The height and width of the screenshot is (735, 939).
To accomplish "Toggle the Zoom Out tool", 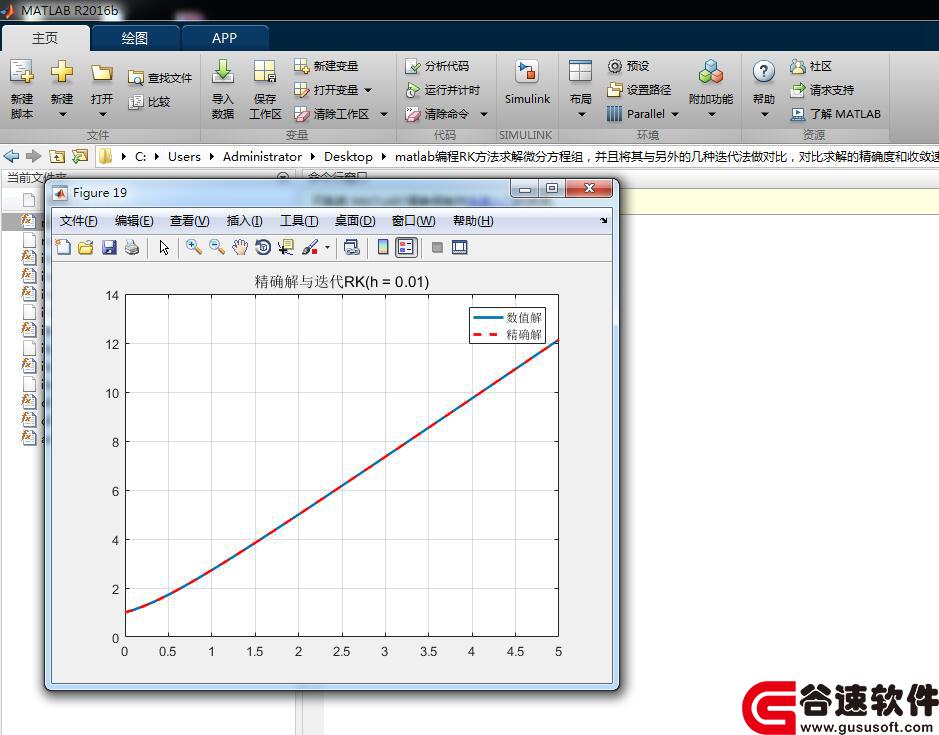I will 217,247.
